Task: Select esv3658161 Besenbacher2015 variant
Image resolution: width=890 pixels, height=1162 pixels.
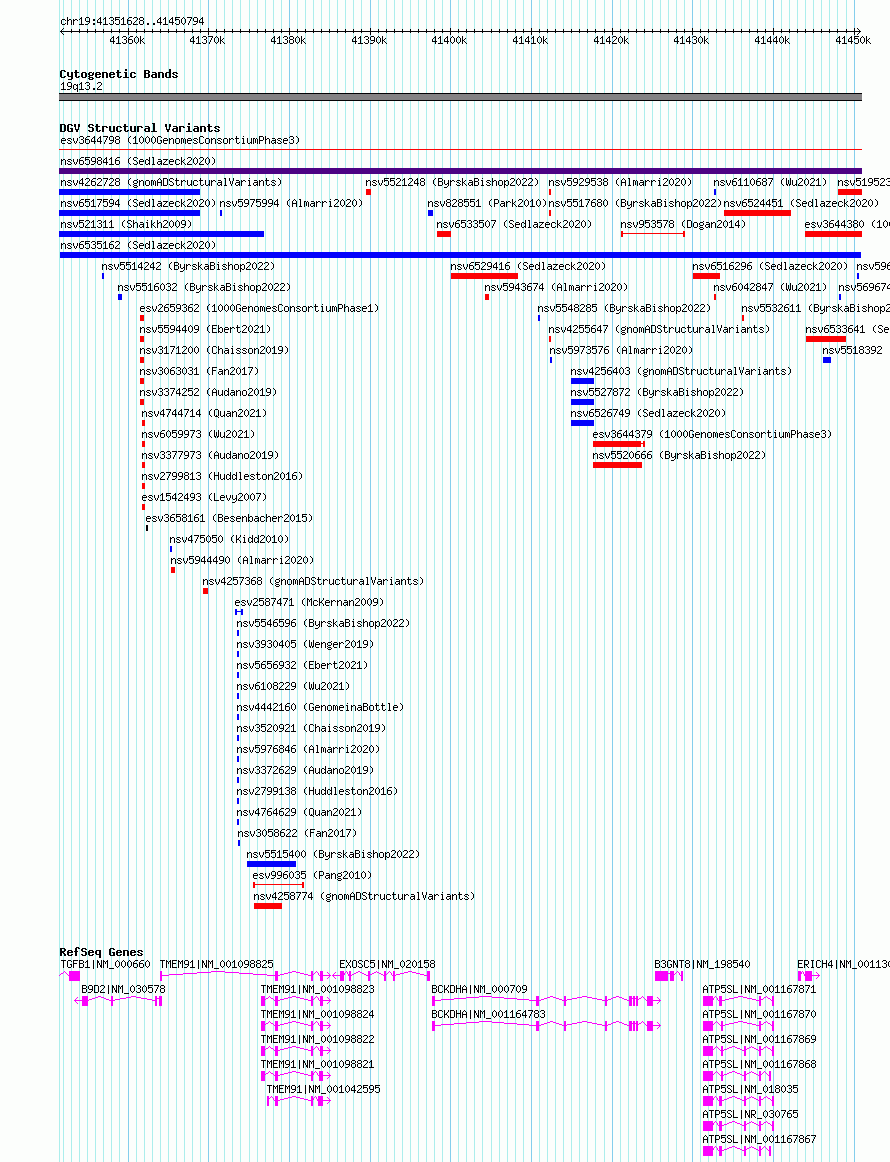Action: coord(229,518)
